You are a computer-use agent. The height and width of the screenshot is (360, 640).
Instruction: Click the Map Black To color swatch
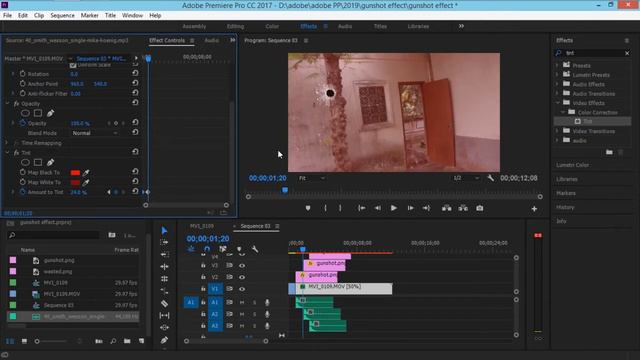tap(75, 173)
